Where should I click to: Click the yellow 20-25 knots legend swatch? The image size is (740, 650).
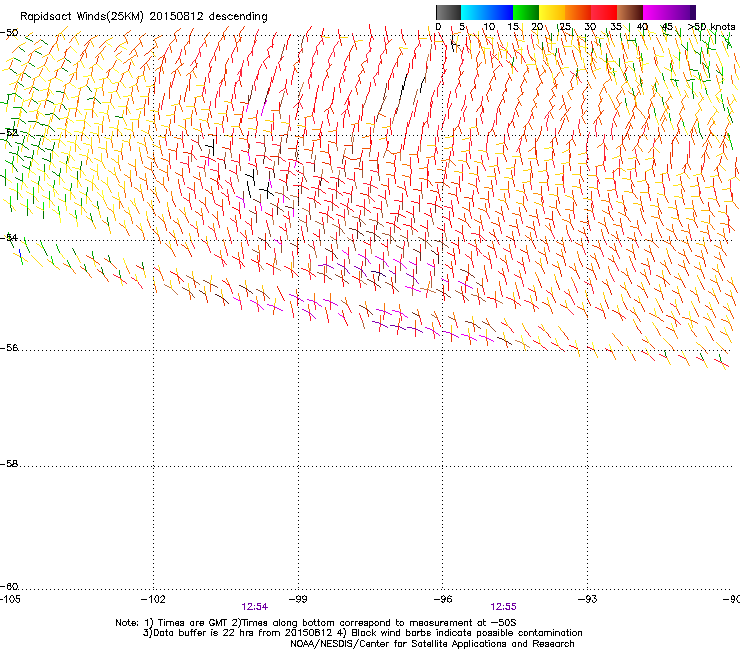tap(552, 12)
